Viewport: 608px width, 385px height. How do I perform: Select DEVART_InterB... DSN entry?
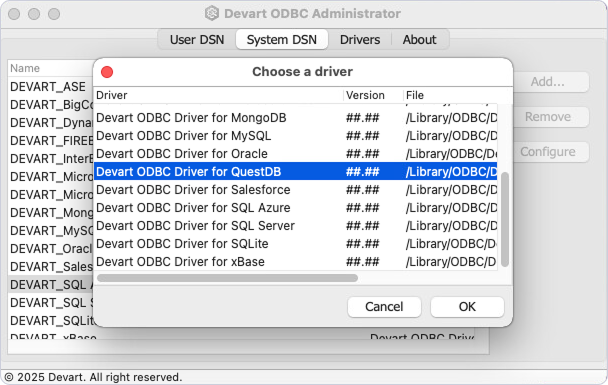(51, 159)
